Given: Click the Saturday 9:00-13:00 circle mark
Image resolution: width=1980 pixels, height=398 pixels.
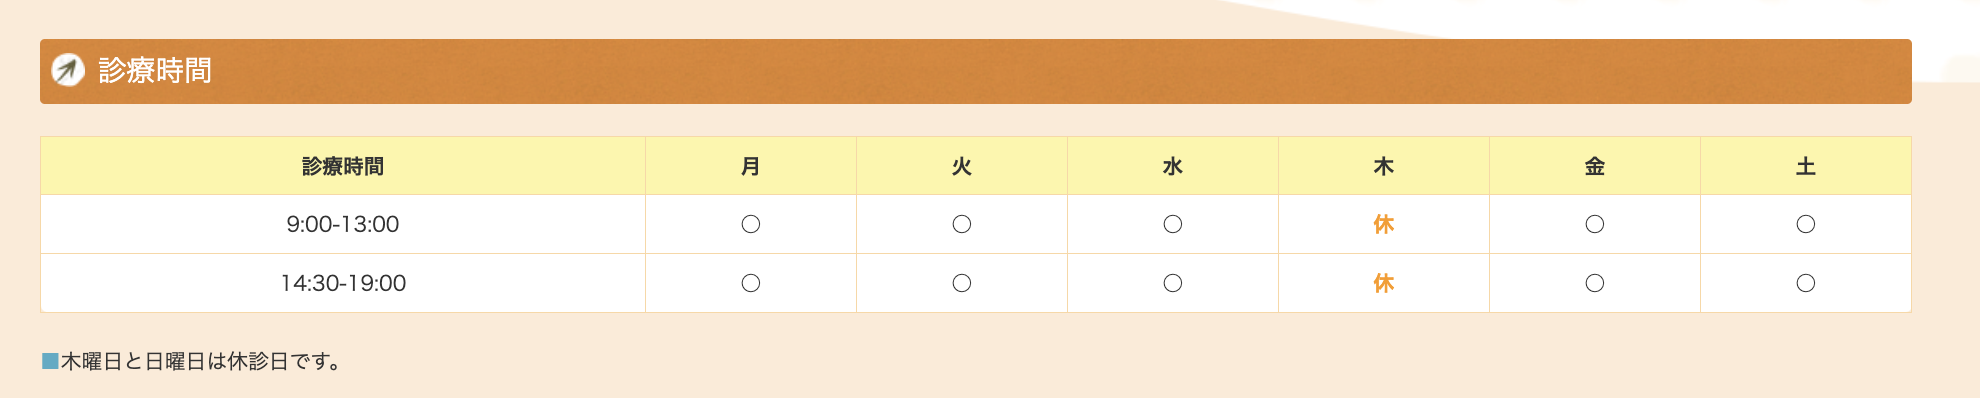Looking at the screenshot, I should coord(1806,224).
